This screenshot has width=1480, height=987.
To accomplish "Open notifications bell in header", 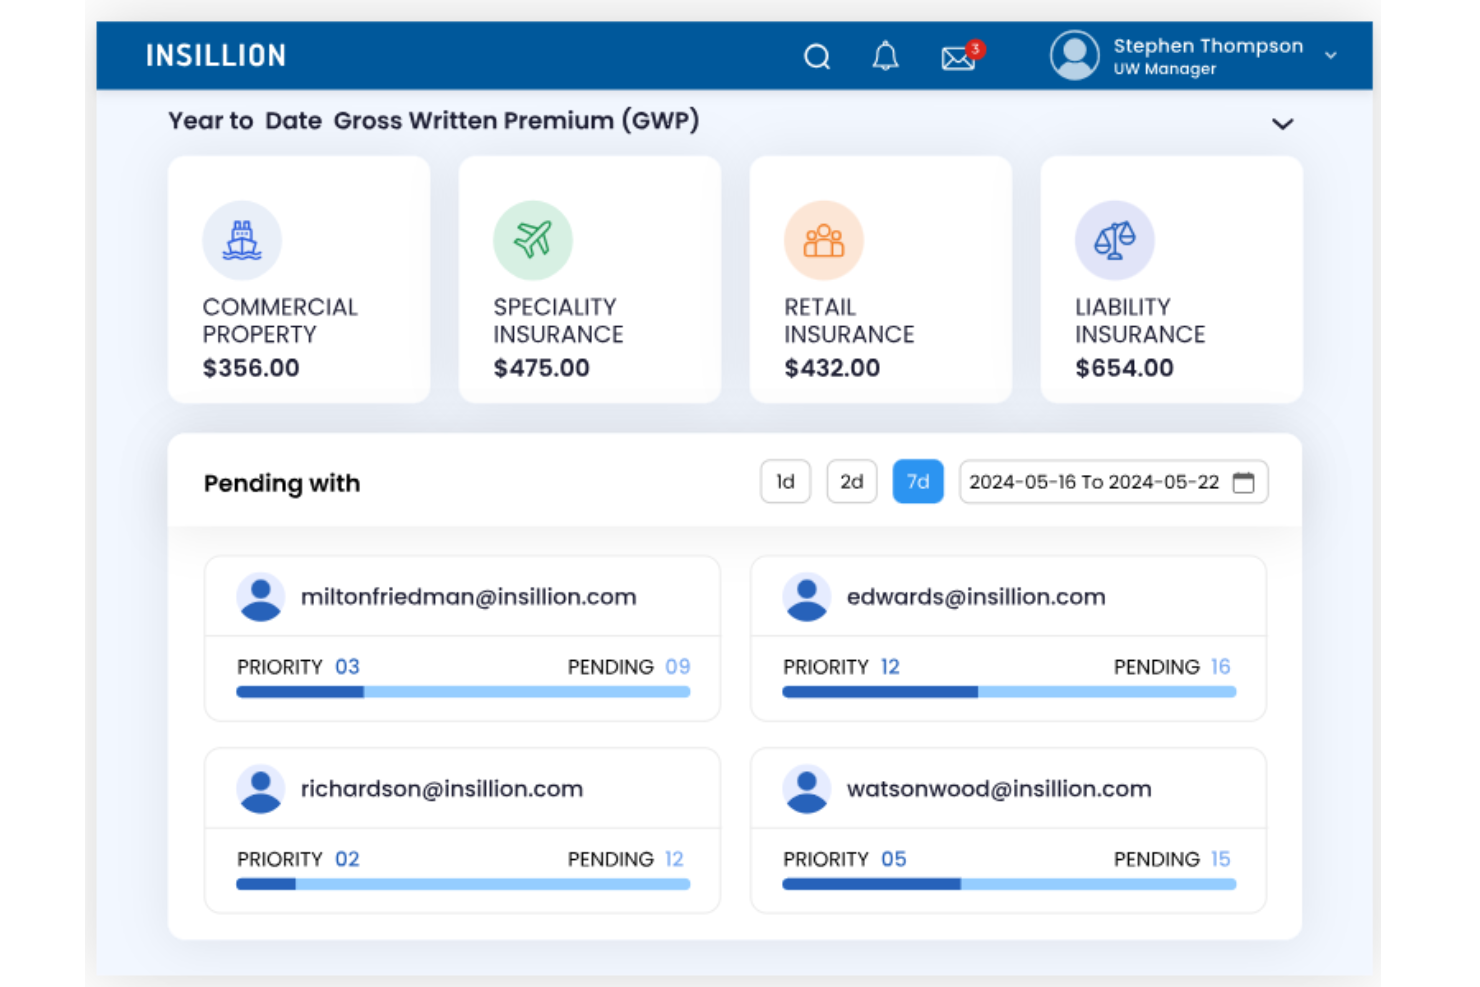I will (885, 56).
